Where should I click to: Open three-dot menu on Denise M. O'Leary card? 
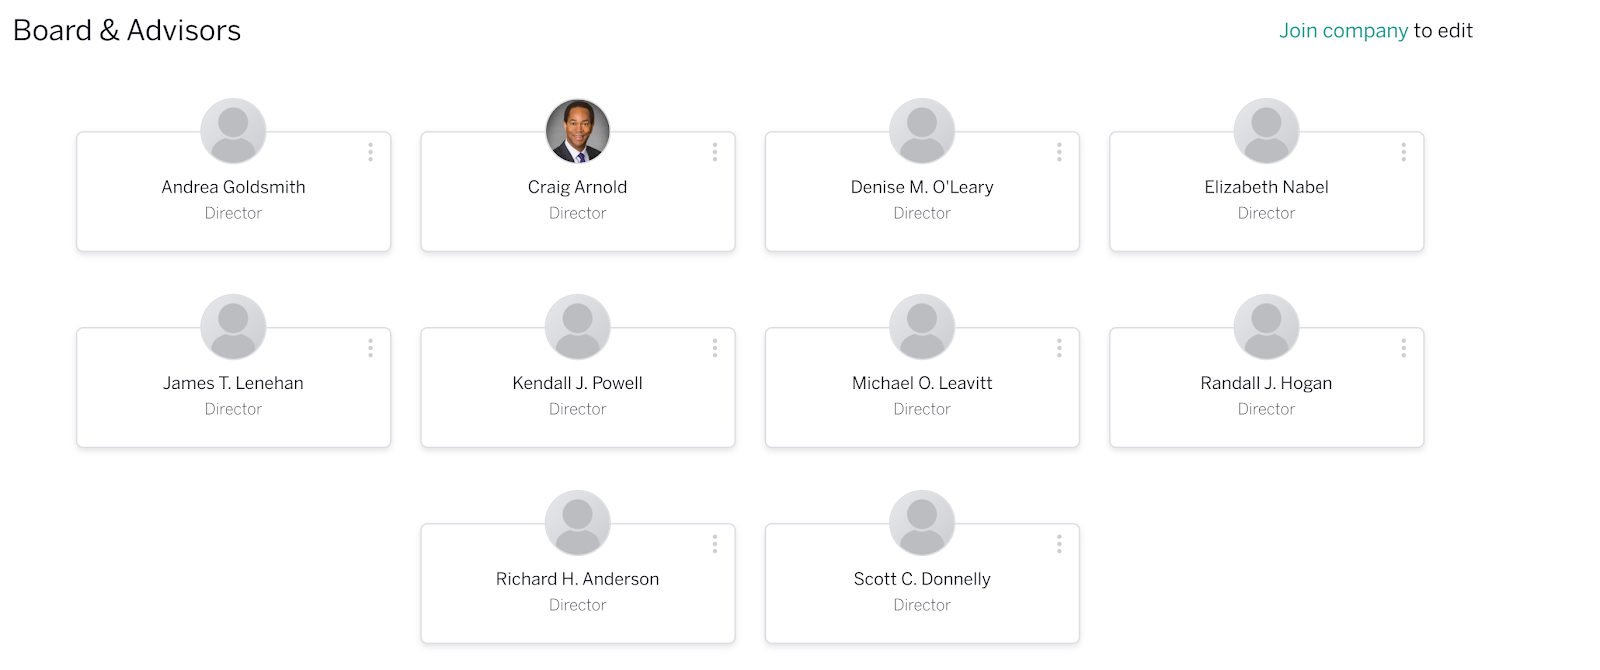click(x=1059, y=152)
